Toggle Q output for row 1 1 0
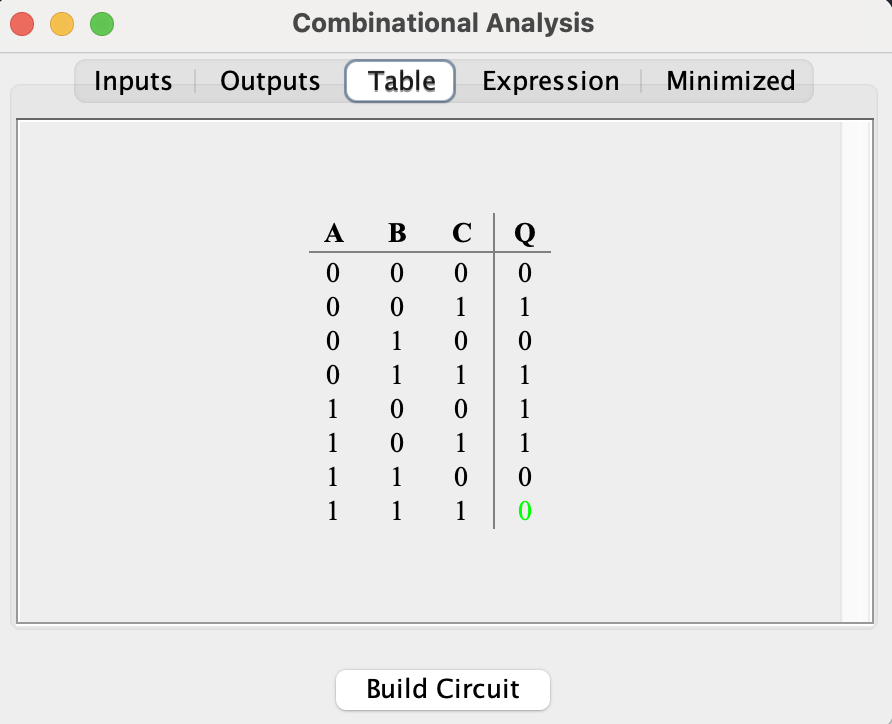This screenshot has width=892, height=724. [524, 477]
